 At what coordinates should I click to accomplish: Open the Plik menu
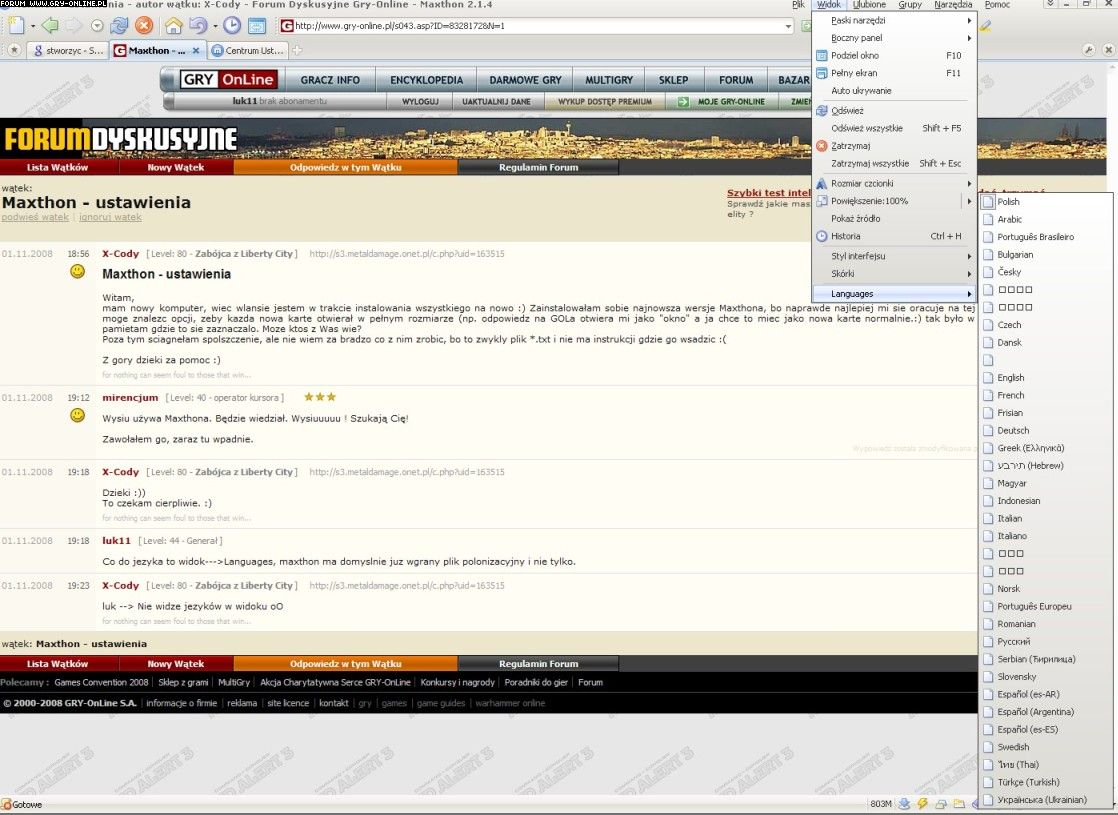click(x=799, y=4)
